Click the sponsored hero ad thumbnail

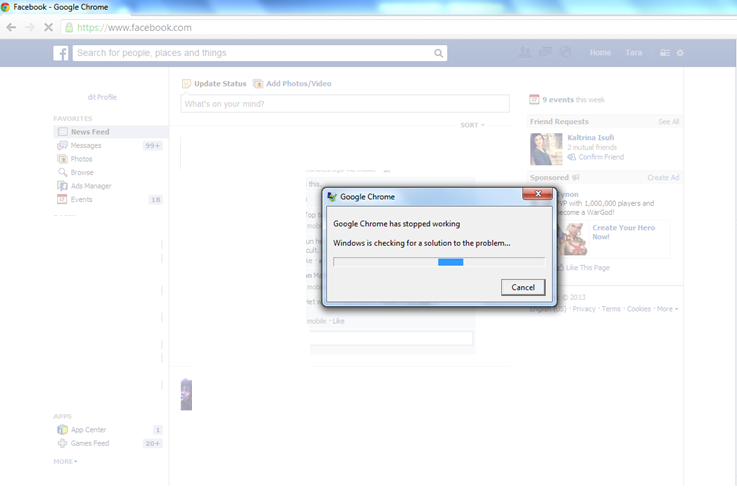pyautogui.click(x=573, y=239)
